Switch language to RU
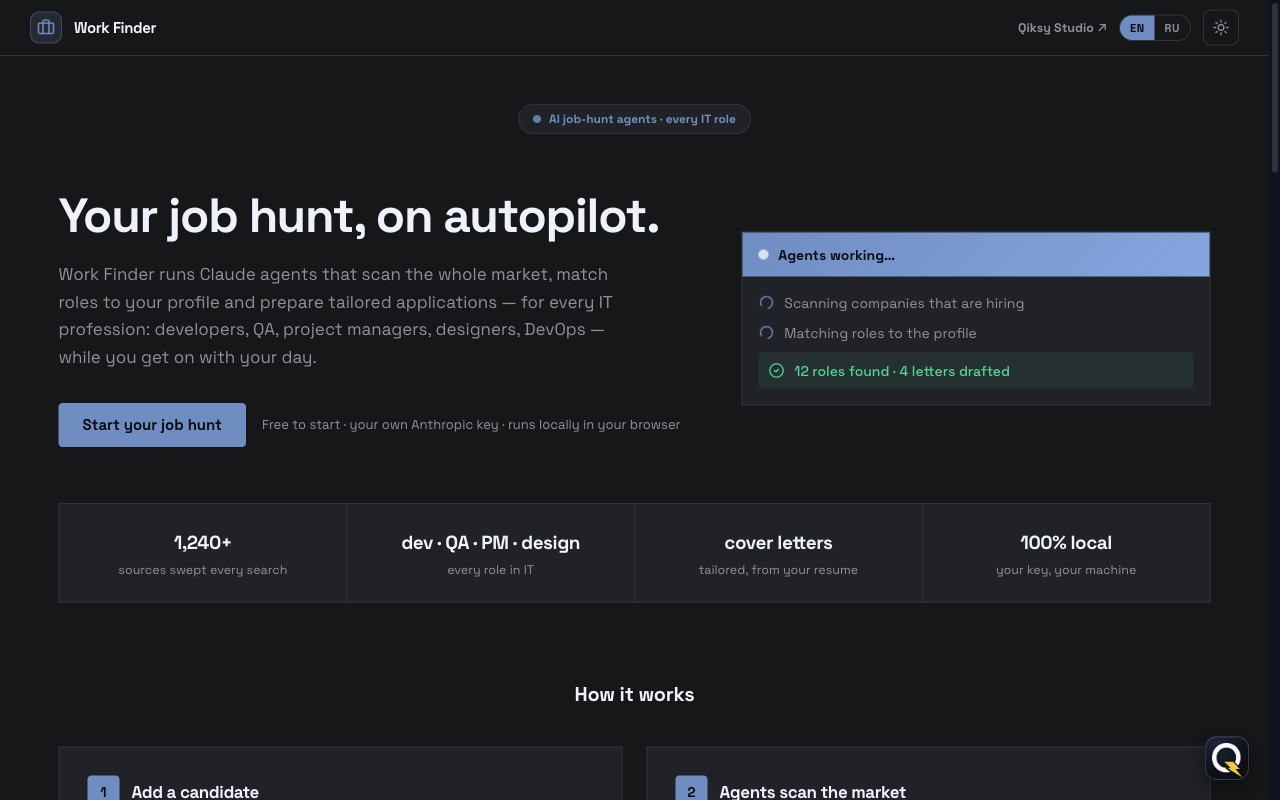Image resolution: width=1280 pixels, height=800 pixels. [1172, 28]
